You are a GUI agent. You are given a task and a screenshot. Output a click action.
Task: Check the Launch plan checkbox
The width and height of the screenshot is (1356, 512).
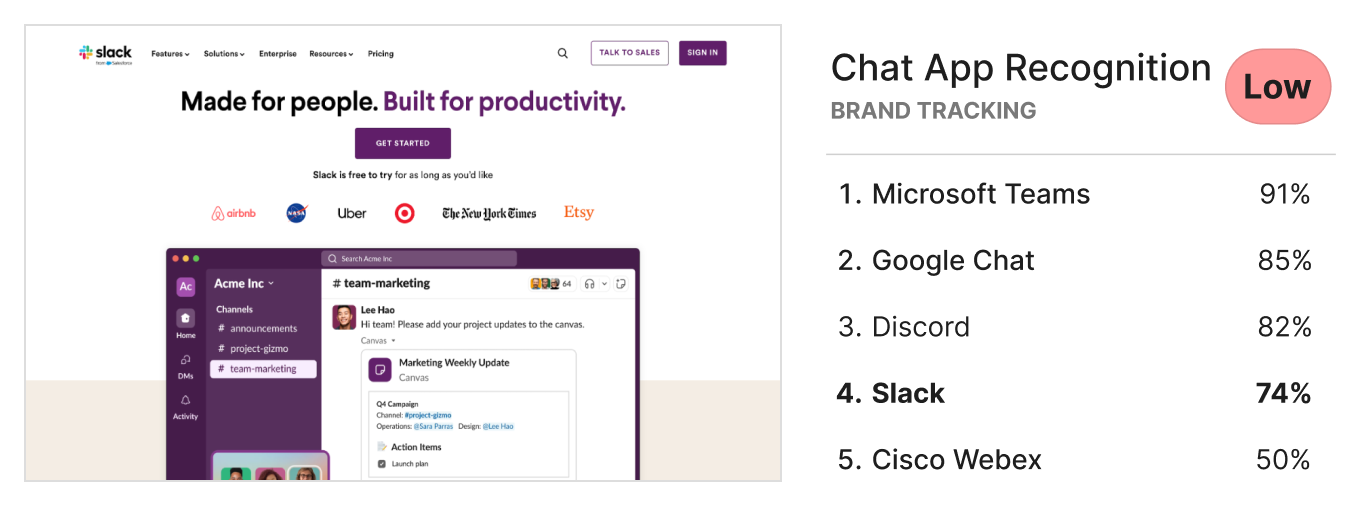[x=381, y=464]
